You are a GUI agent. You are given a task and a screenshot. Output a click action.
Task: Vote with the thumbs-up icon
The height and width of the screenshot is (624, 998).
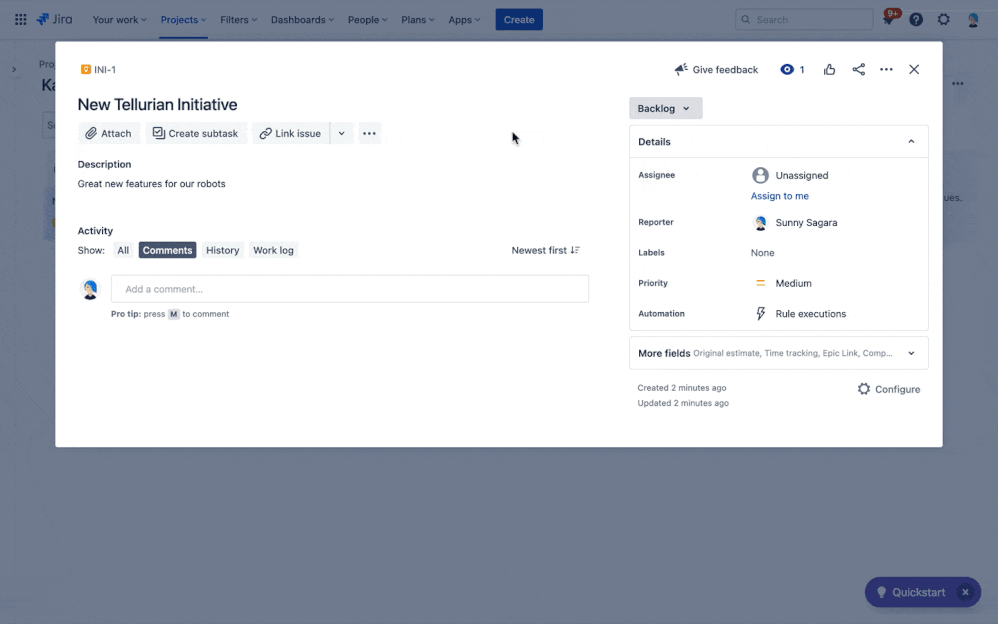[829, 69]
